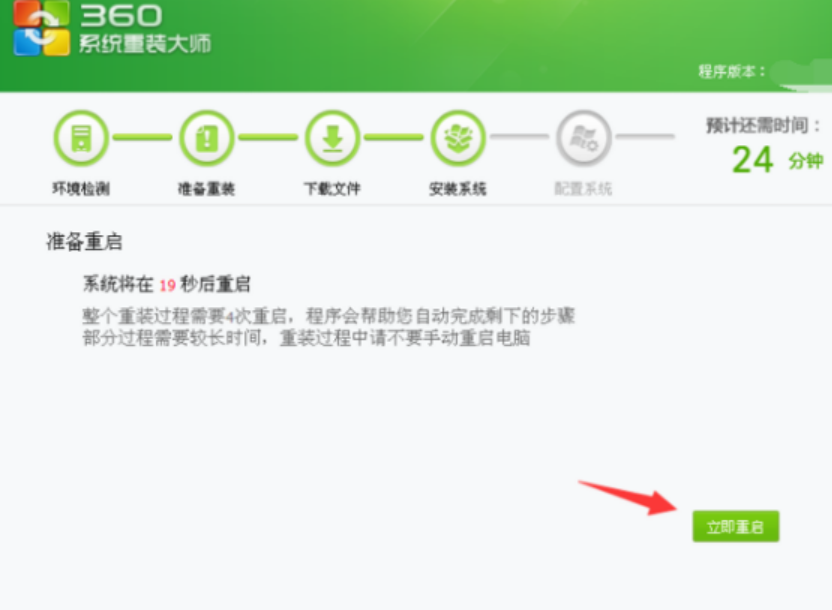832x610 pixels.
Task: Click the 系统重装大师 title text
Action: 145,43
